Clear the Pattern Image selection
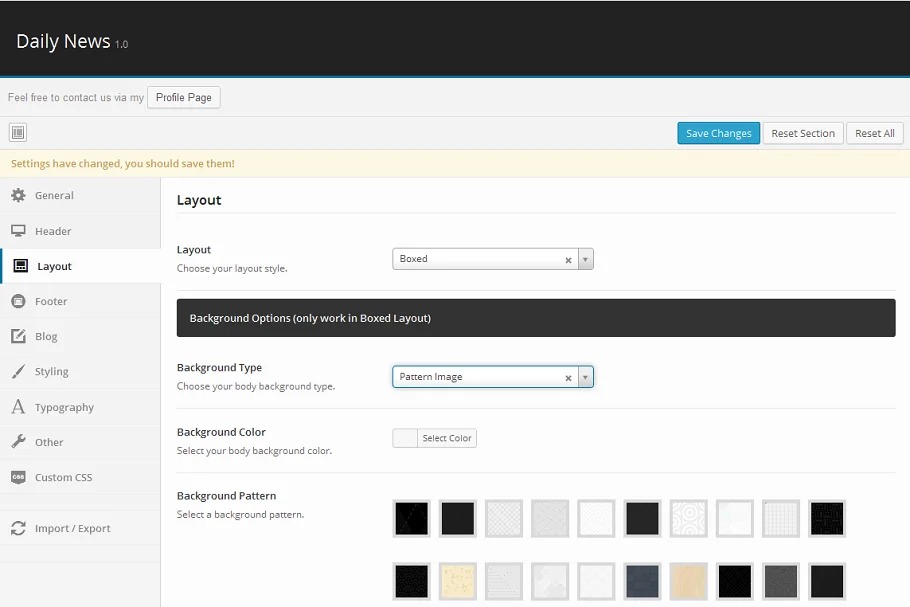910x607 pixels. tap(568, 378)
